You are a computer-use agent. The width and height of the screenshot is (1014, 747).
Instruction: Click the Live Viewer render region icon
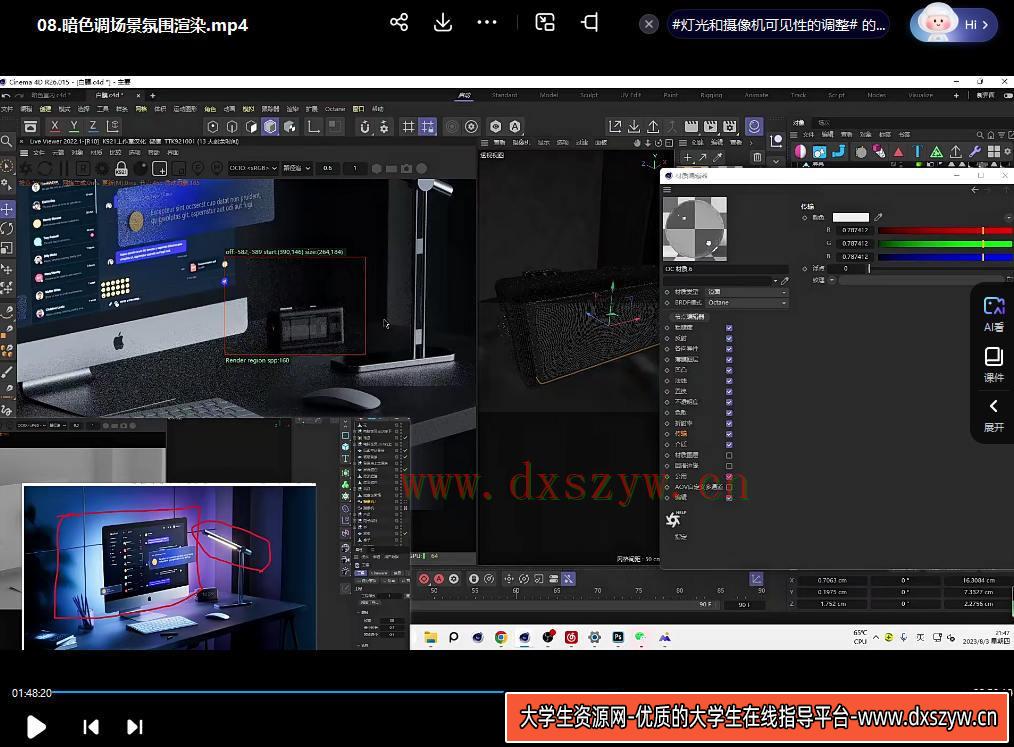[160, 169]
